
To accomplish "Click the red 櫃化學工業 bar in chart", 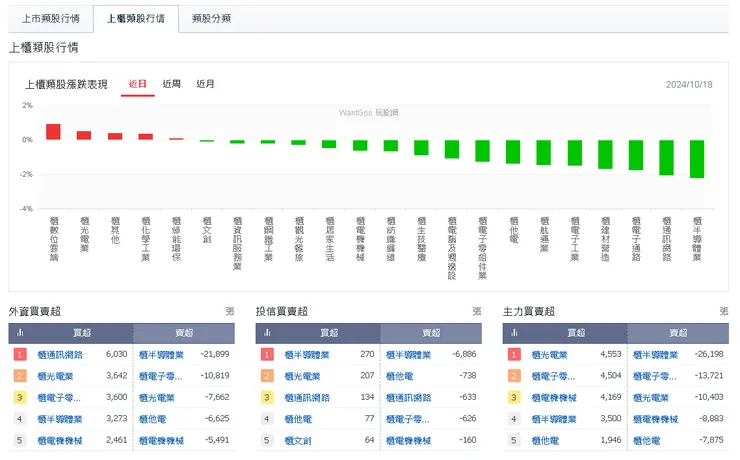I will 145,137.
